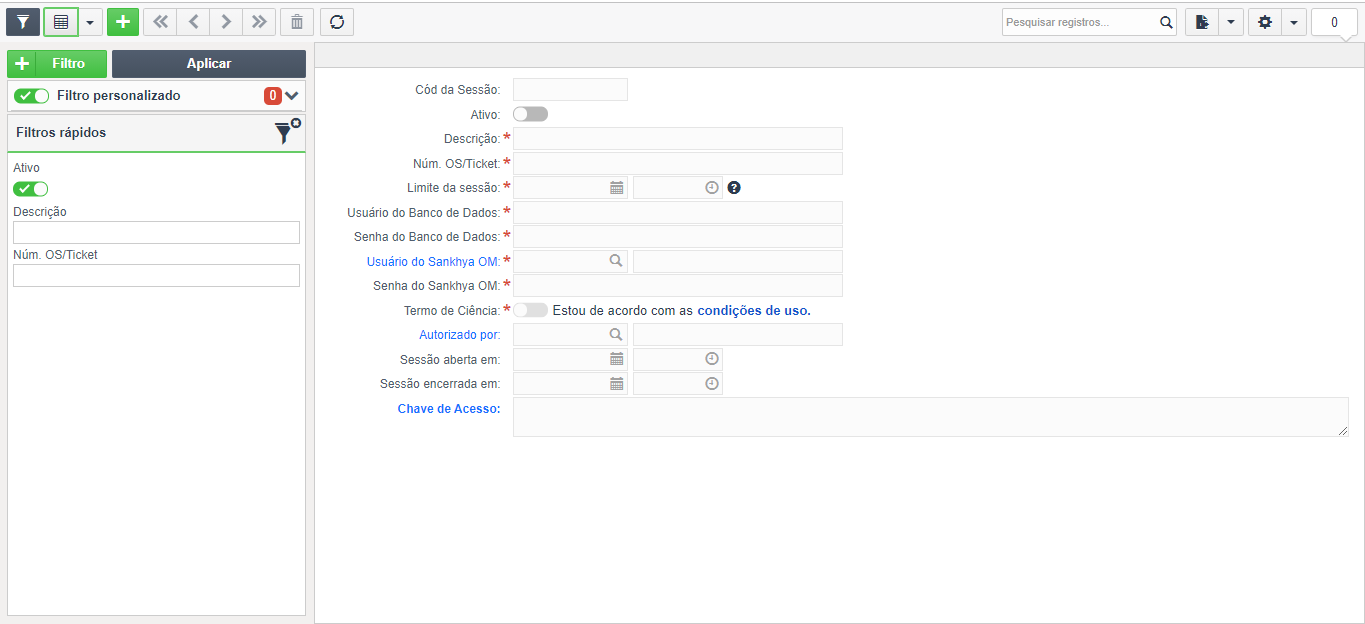Toggle the Termo de Ciência switch

point(530,310)
